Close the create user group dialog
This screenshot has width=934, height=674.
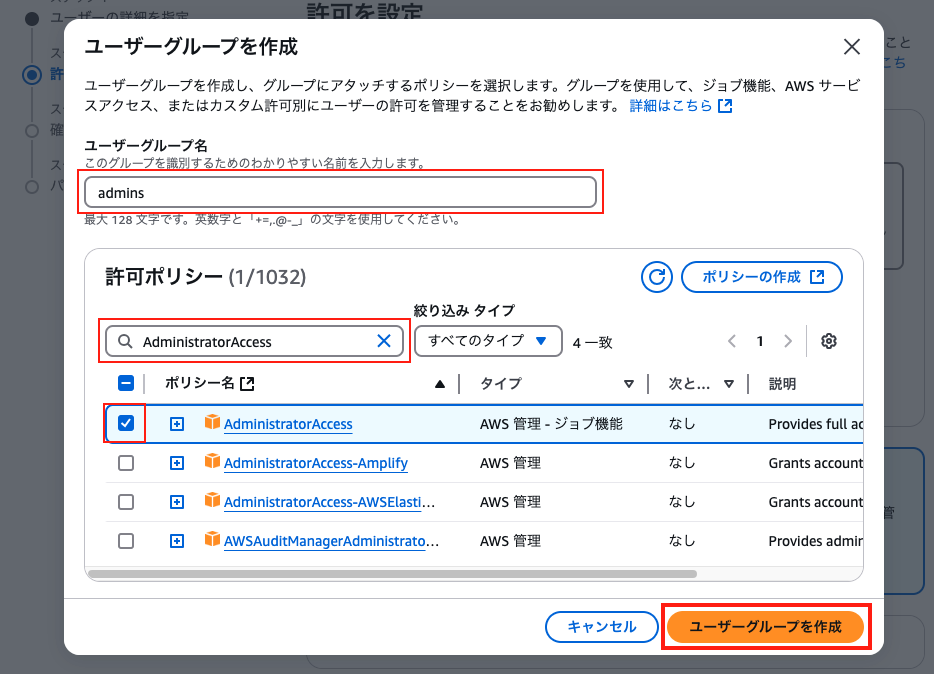852,46
